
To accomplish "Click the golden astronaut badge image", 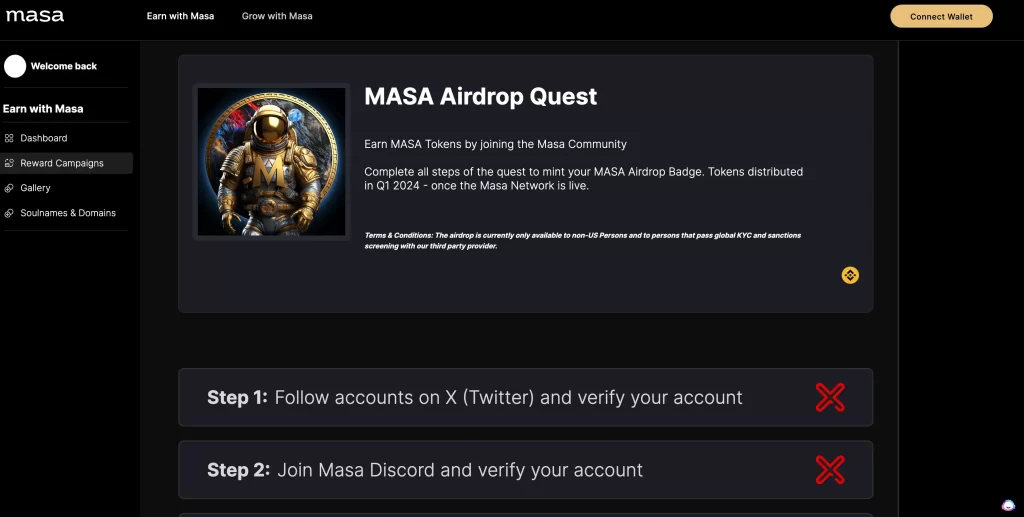I will [x=272, y=162].
